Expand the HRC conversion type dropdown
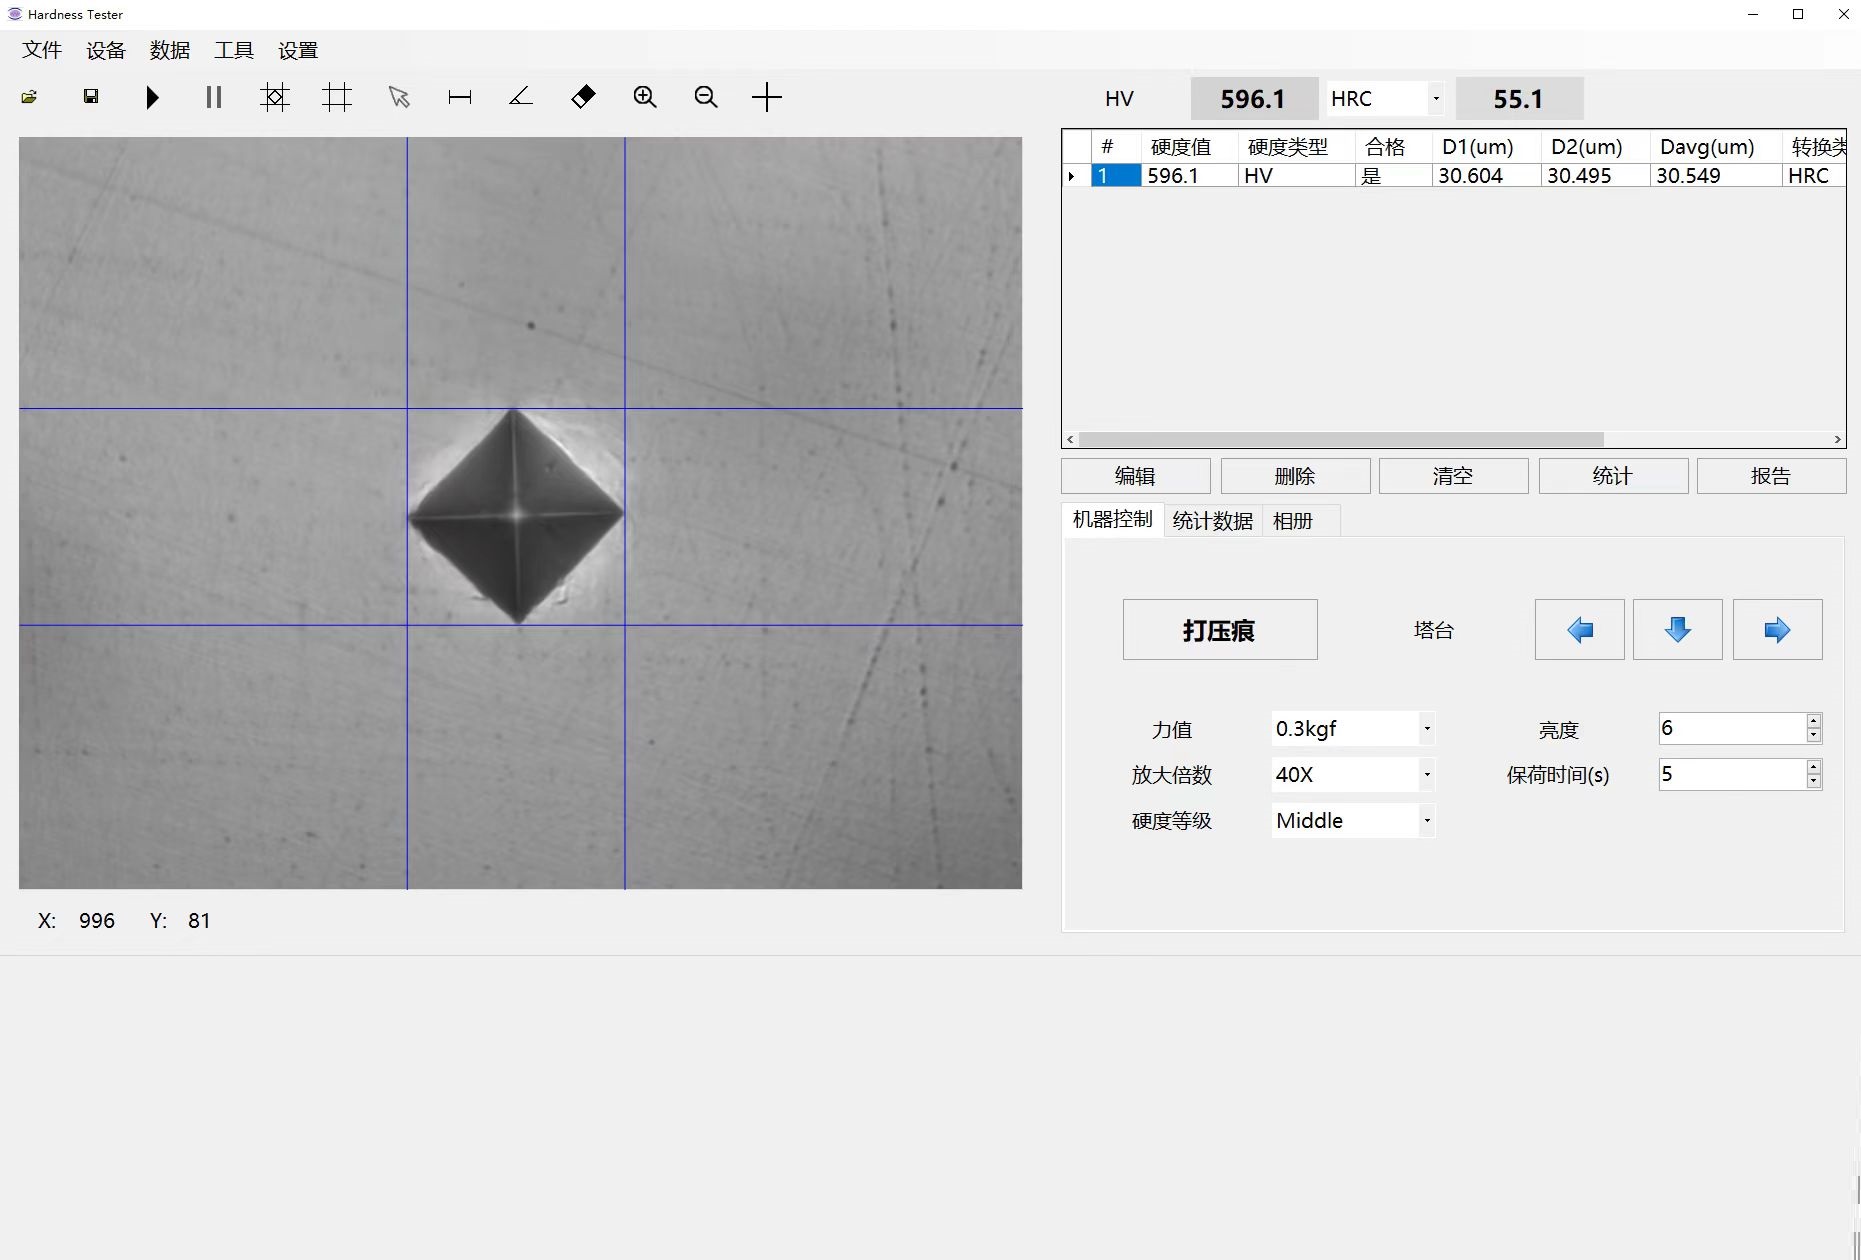 (1436, 98)
